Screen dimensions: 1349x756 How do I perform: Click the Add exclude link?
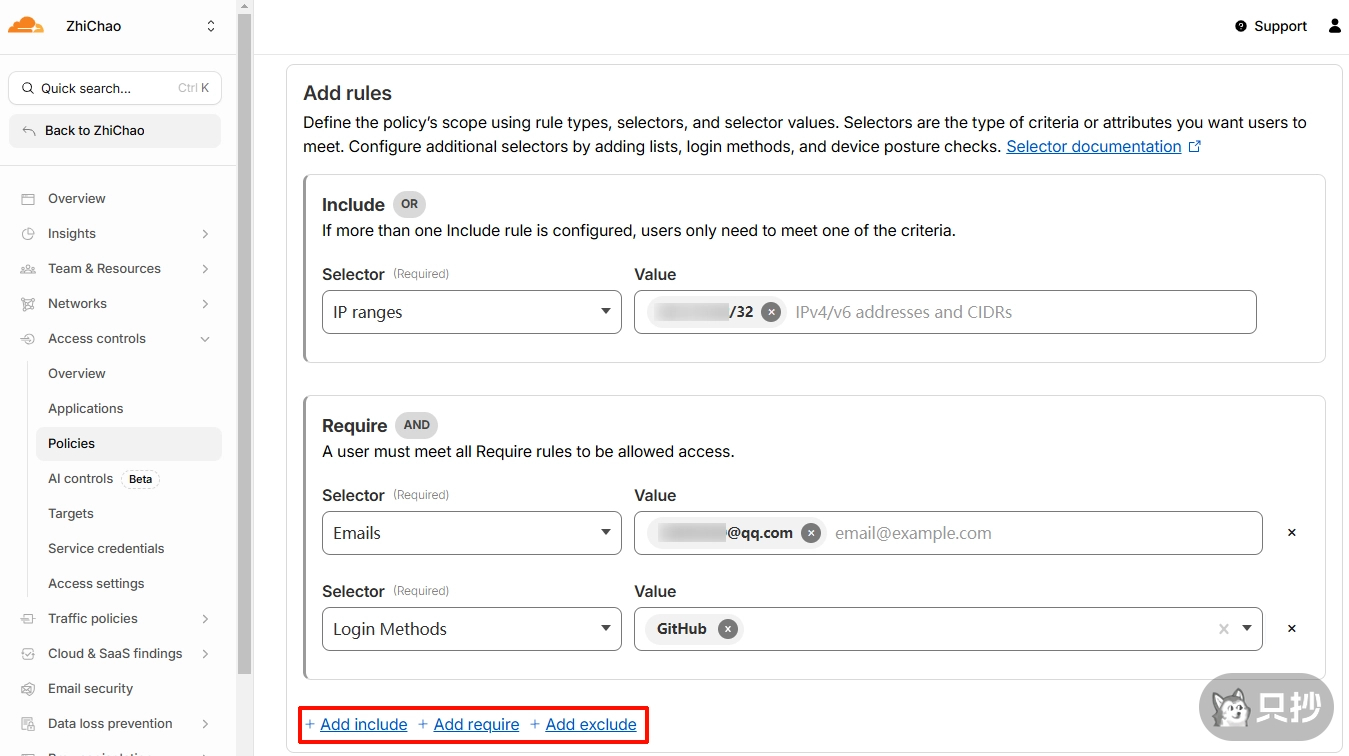pos(590,724)
